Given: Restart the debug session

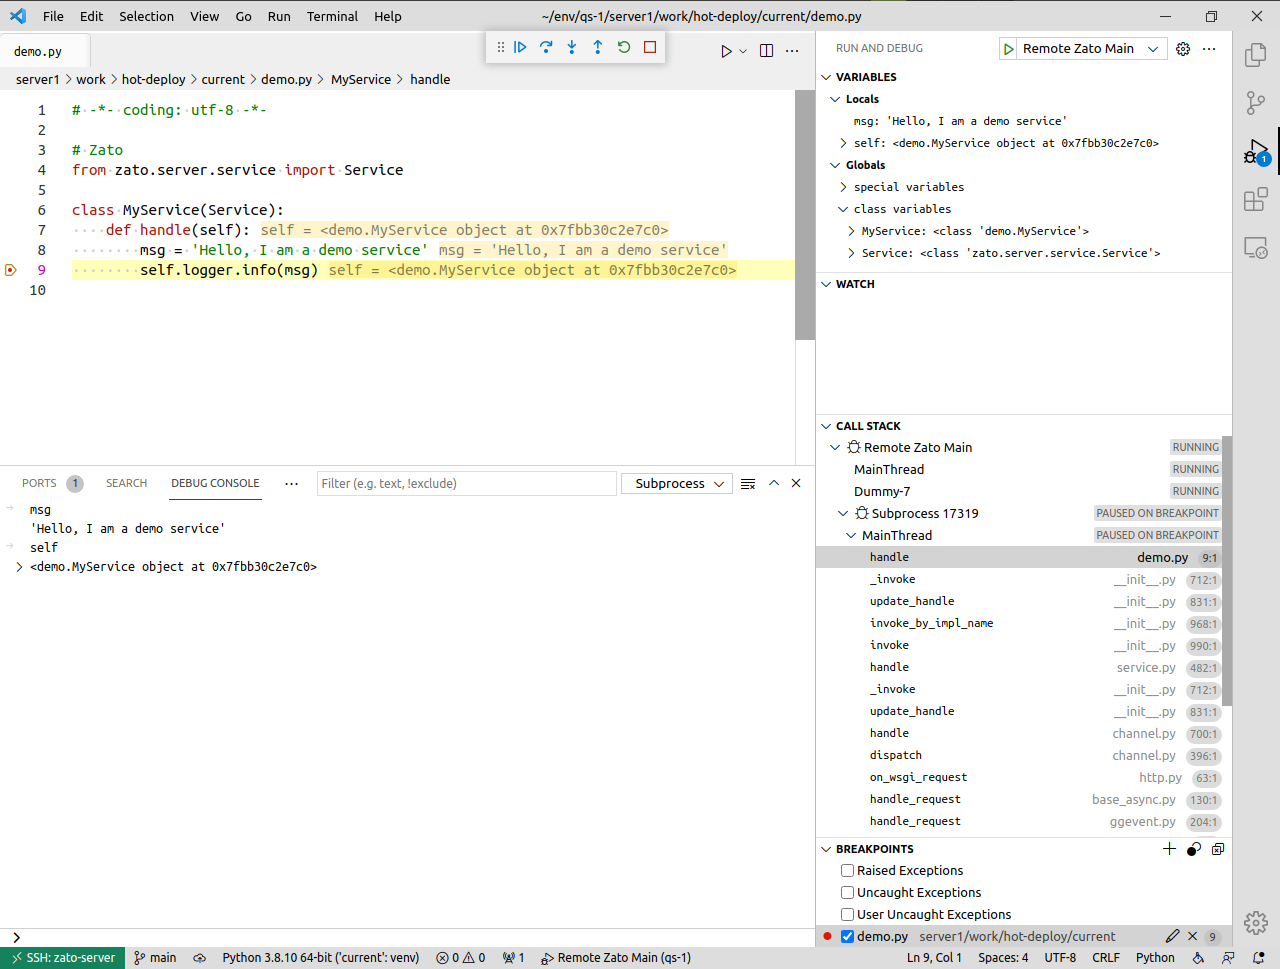Looking at the screenshot, I should pos(624,47).
